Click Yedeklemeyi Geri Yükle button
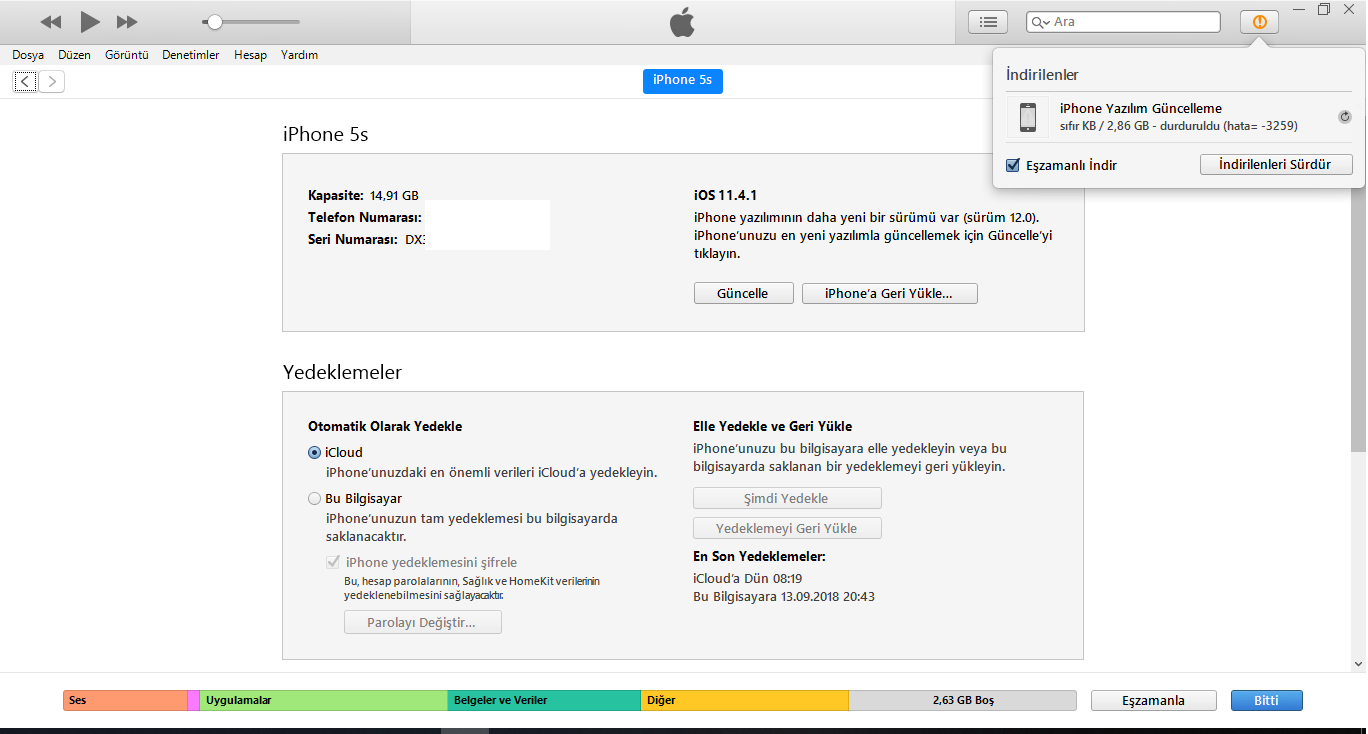Viewport: 1368px width, 734px height. 787,528
